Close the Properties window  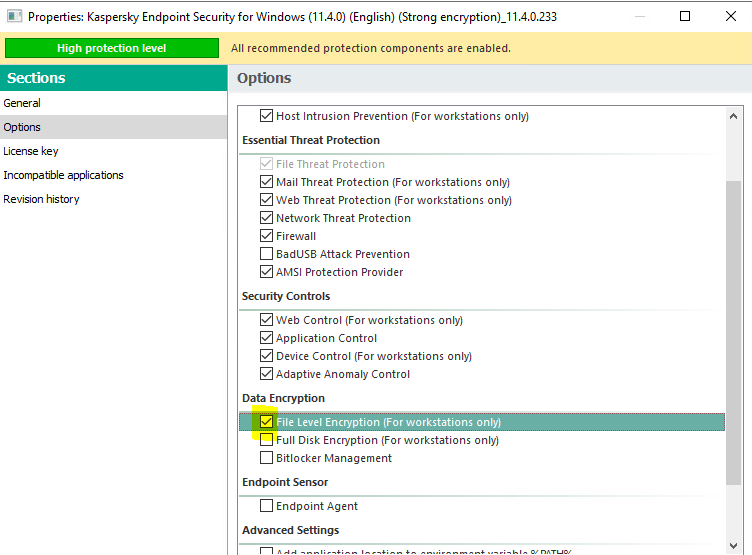731,16
